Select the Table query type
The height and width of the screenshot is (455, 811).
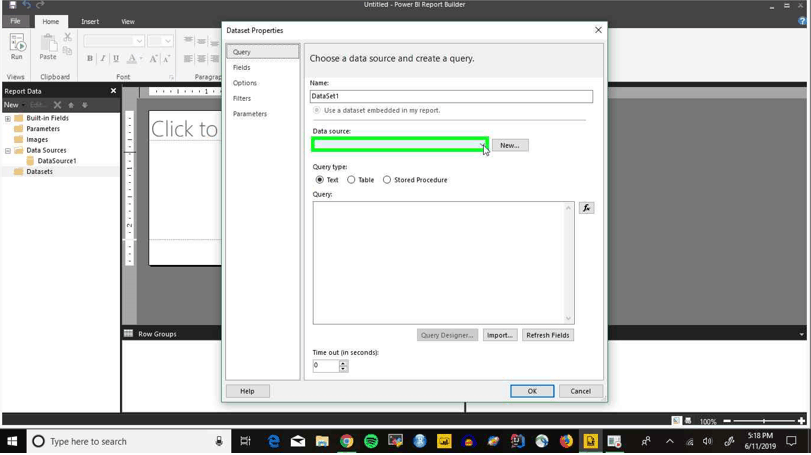[351, 180]
